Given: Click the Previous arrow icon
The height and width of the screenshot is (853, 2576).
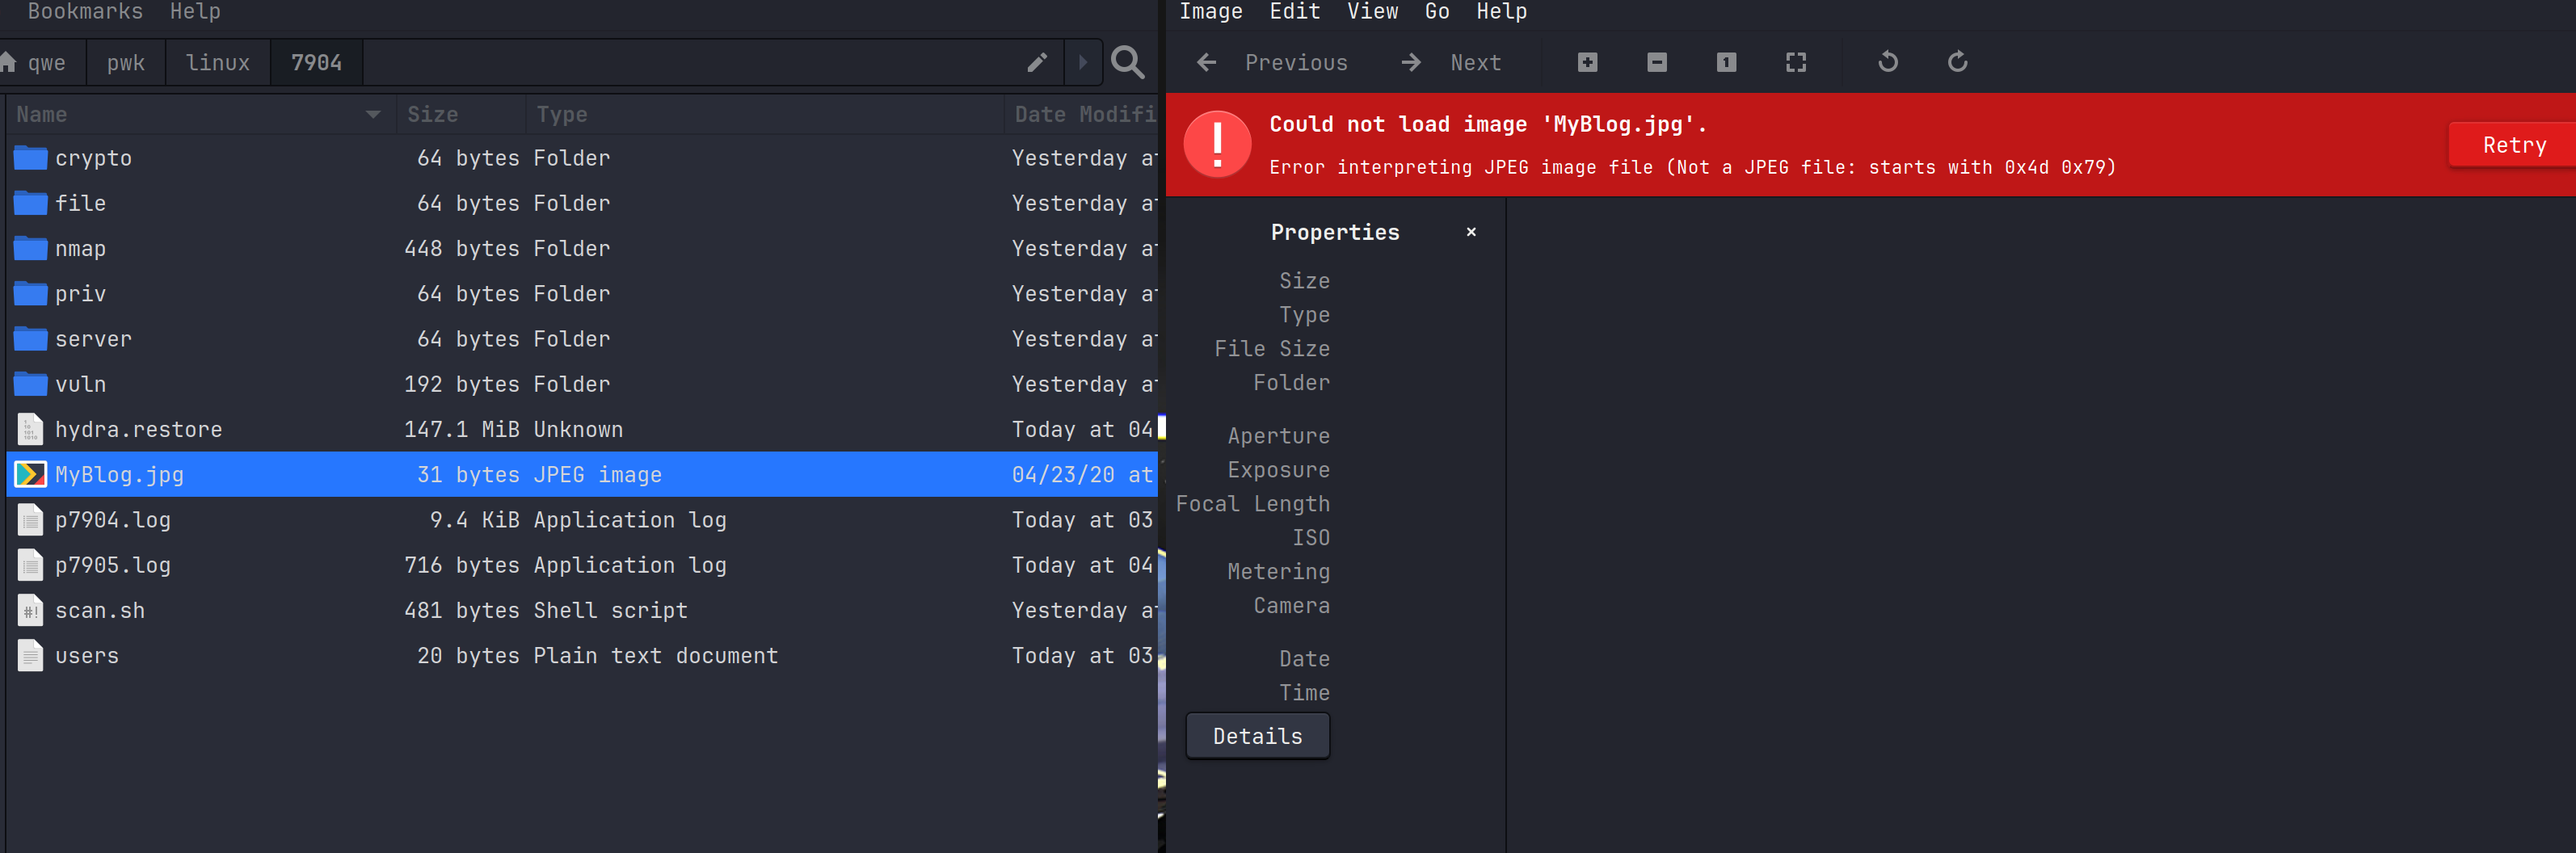Looking at the screenshot, I should point(1207,62).
